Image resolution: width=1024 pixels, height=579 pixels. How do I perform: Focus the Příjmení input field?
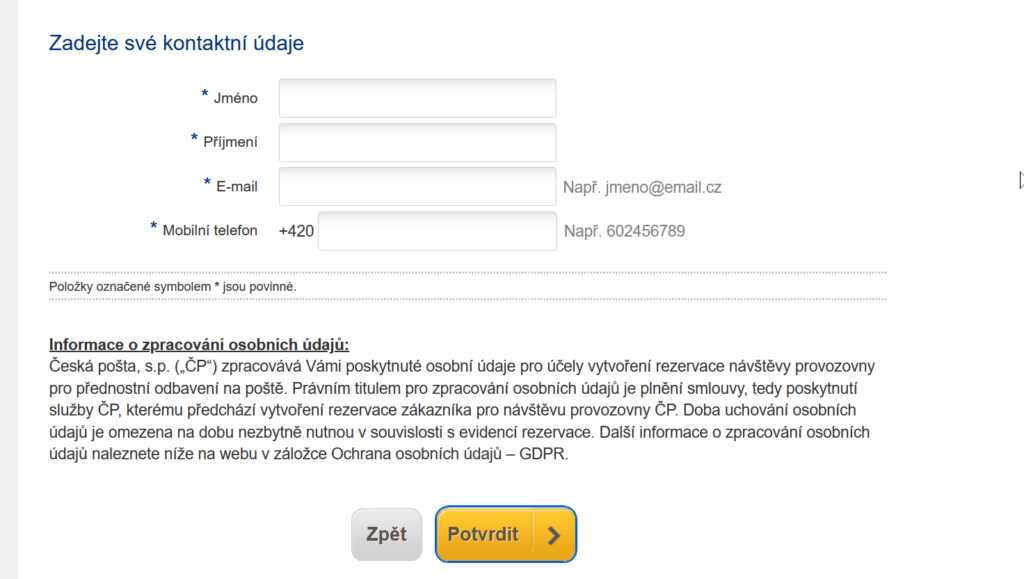[x=417, y=142]
